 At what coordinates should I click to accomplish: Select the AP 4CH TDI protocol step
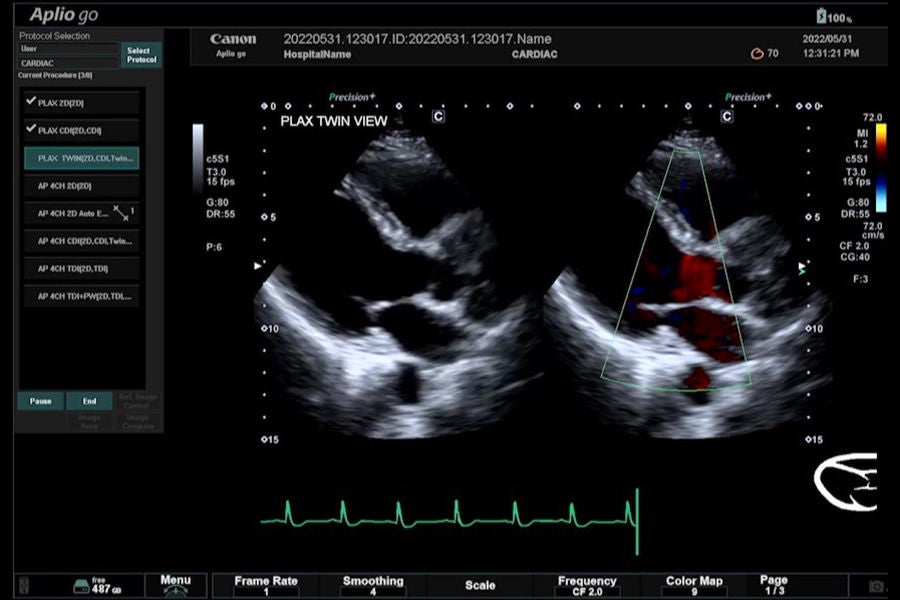[82, 269]
